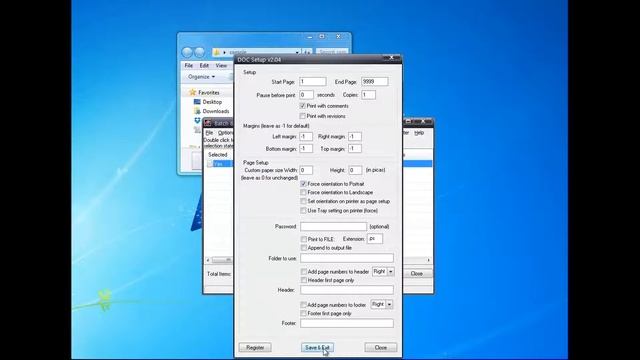
Task: Click the Explorer Forward arrow button
Action: coord(199,52)
